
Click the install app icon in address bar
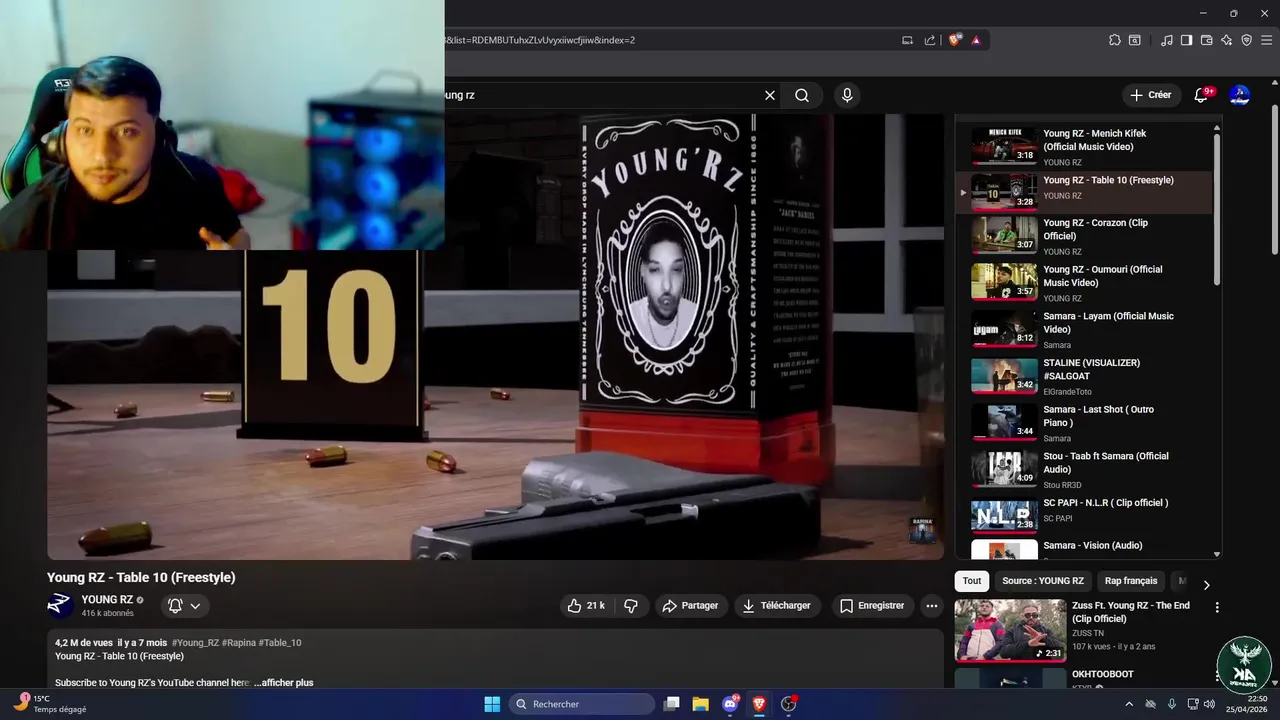click(907, 40)
